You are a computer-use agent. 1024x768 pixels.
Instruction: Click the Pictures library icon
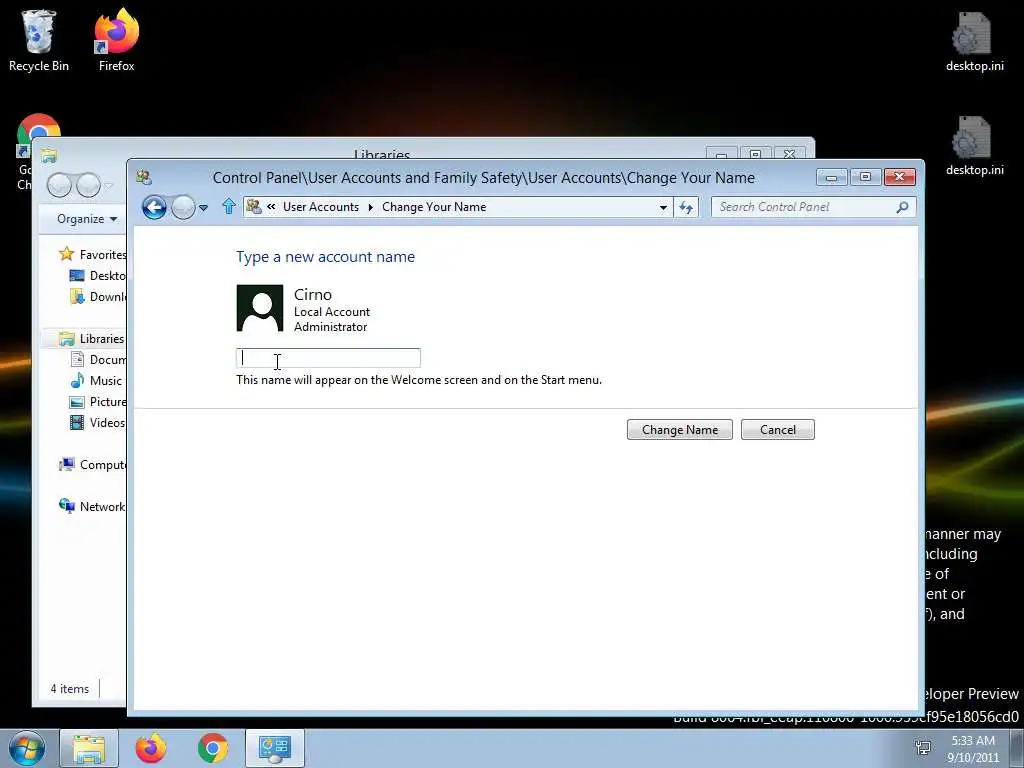pos(77,402)
